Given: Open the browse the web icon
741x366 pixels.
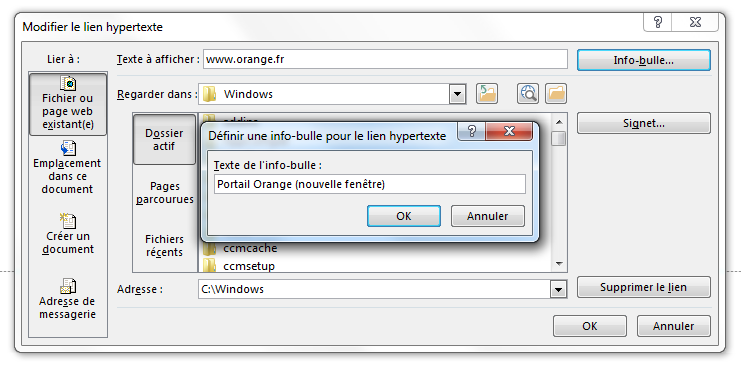Looking at the screenshot, I should 528,94.
